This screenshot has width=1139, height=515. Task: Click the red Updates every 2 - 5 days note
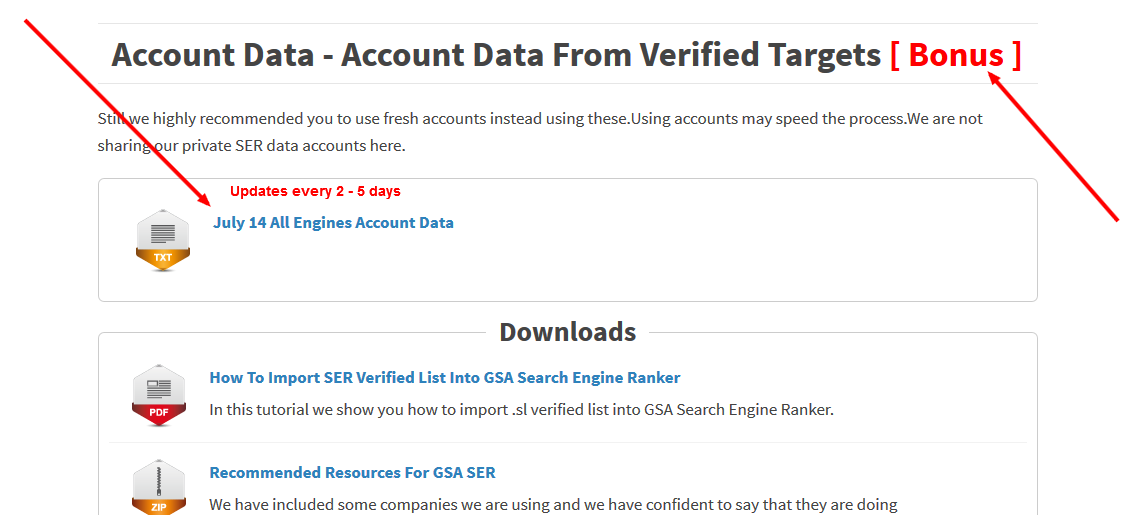pos(315,192)
